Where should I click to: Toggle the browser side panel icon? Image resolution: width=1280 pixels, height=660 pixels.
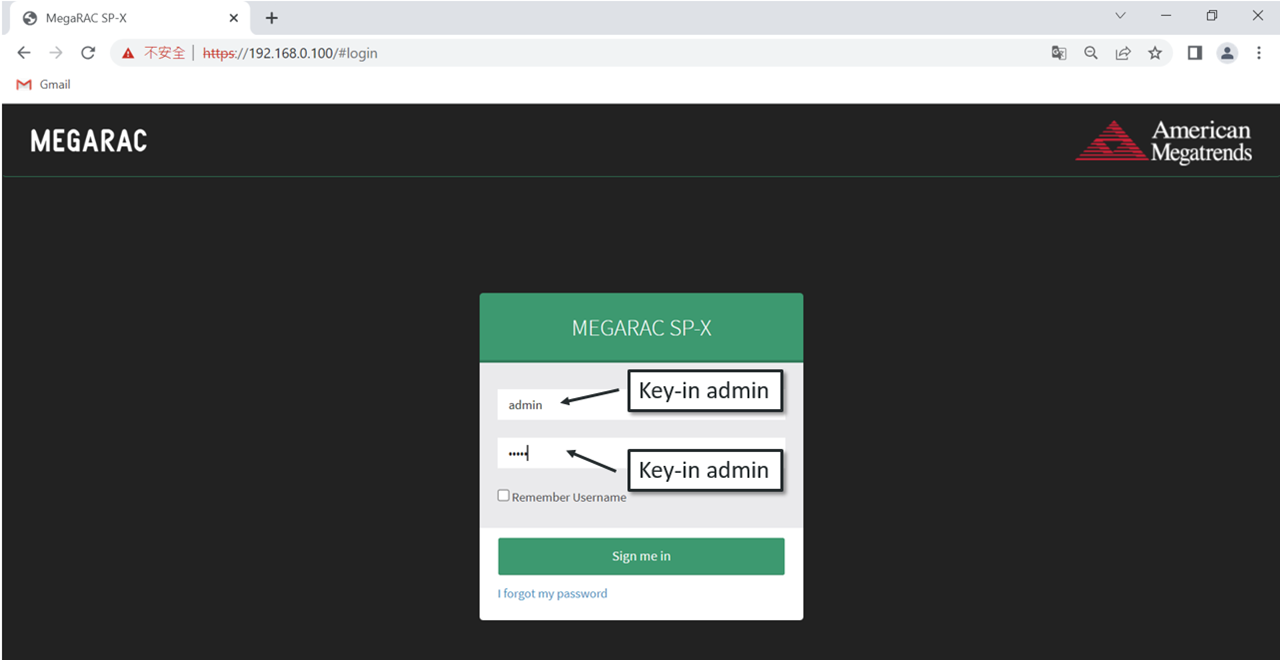(1194, 53)
